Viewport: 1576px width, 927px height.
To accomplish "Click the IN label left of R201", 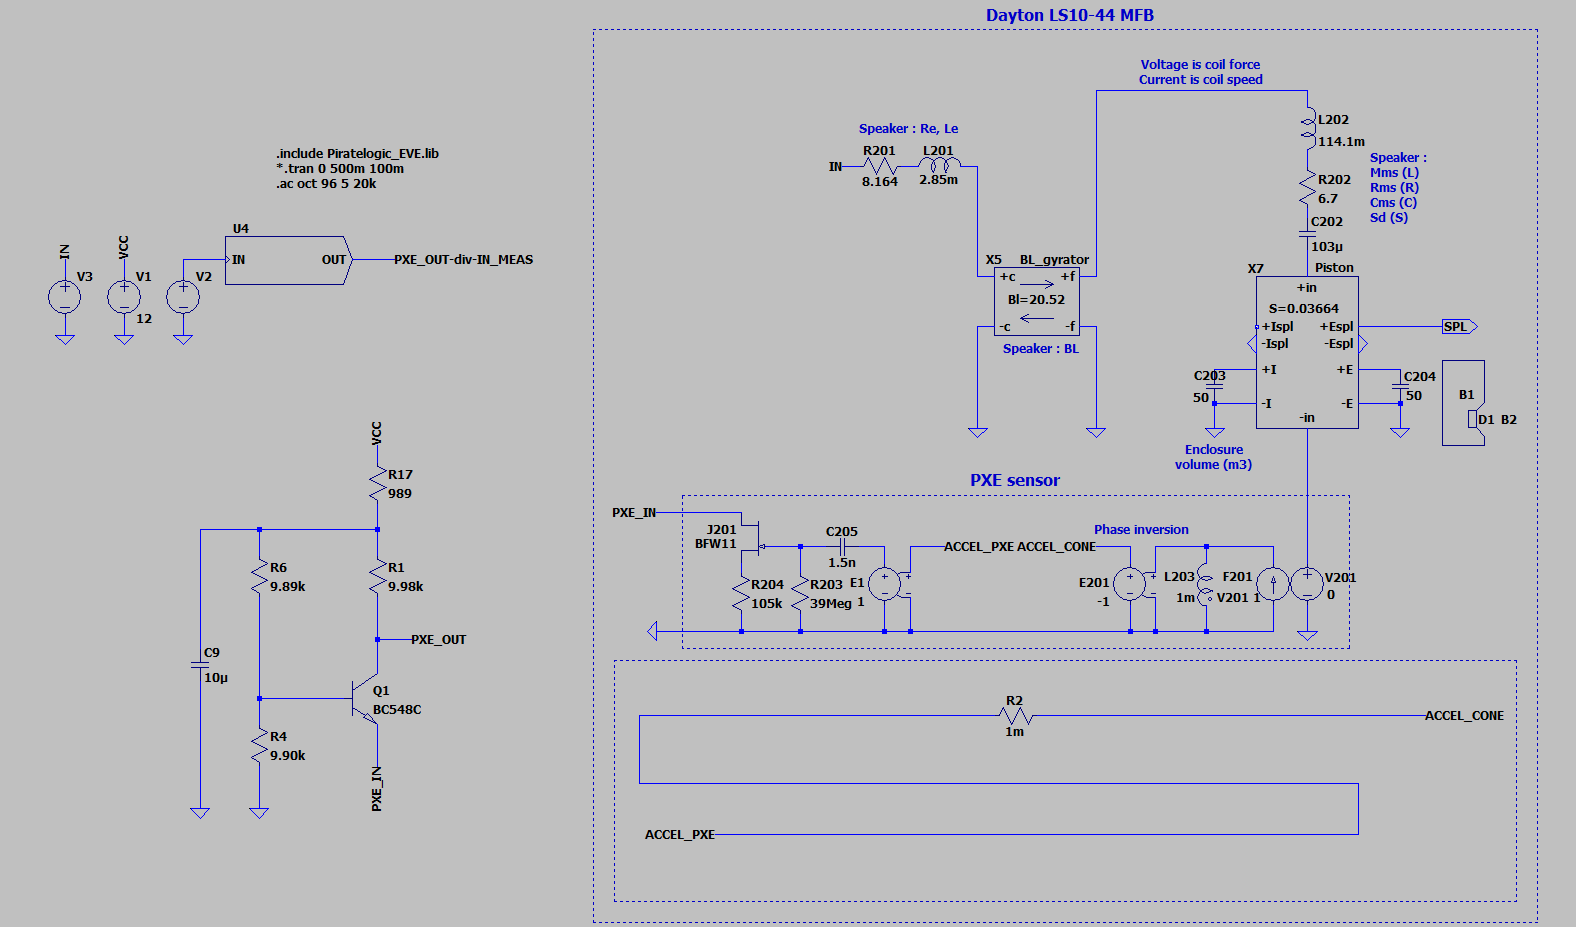I will click(835, 166).
